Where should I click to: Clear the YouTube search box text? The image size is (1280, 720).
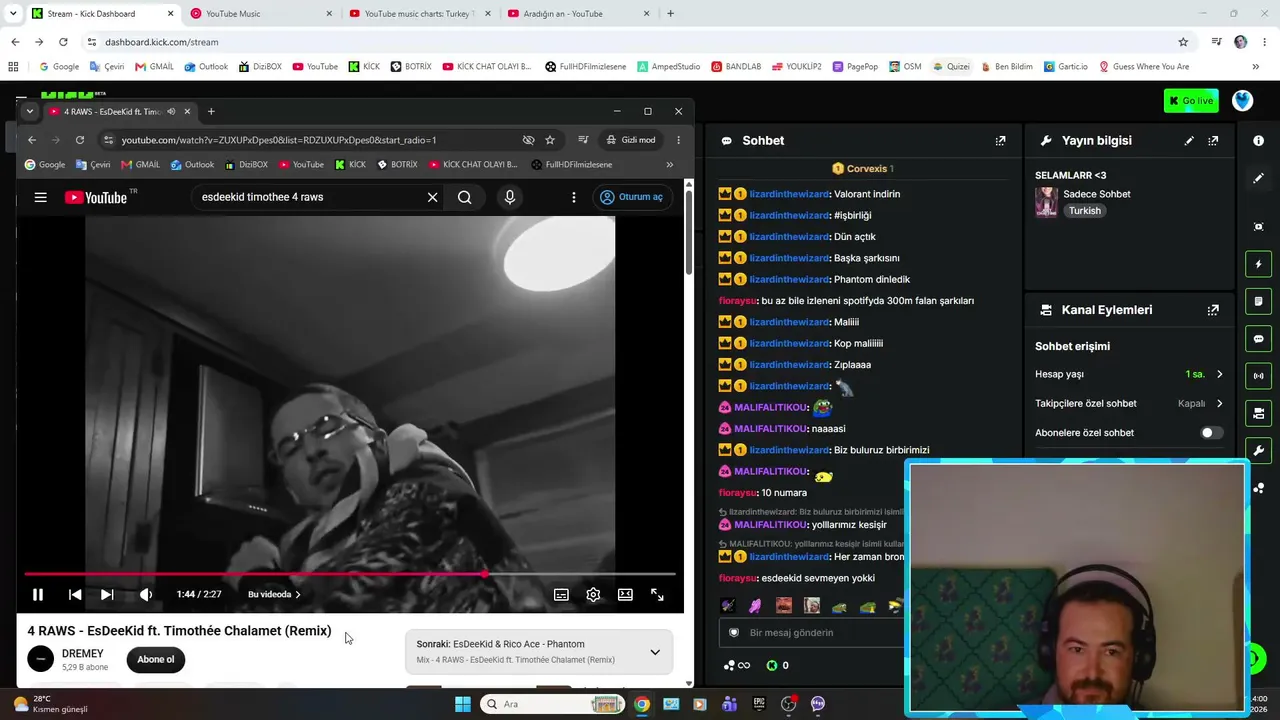[433, 197]
